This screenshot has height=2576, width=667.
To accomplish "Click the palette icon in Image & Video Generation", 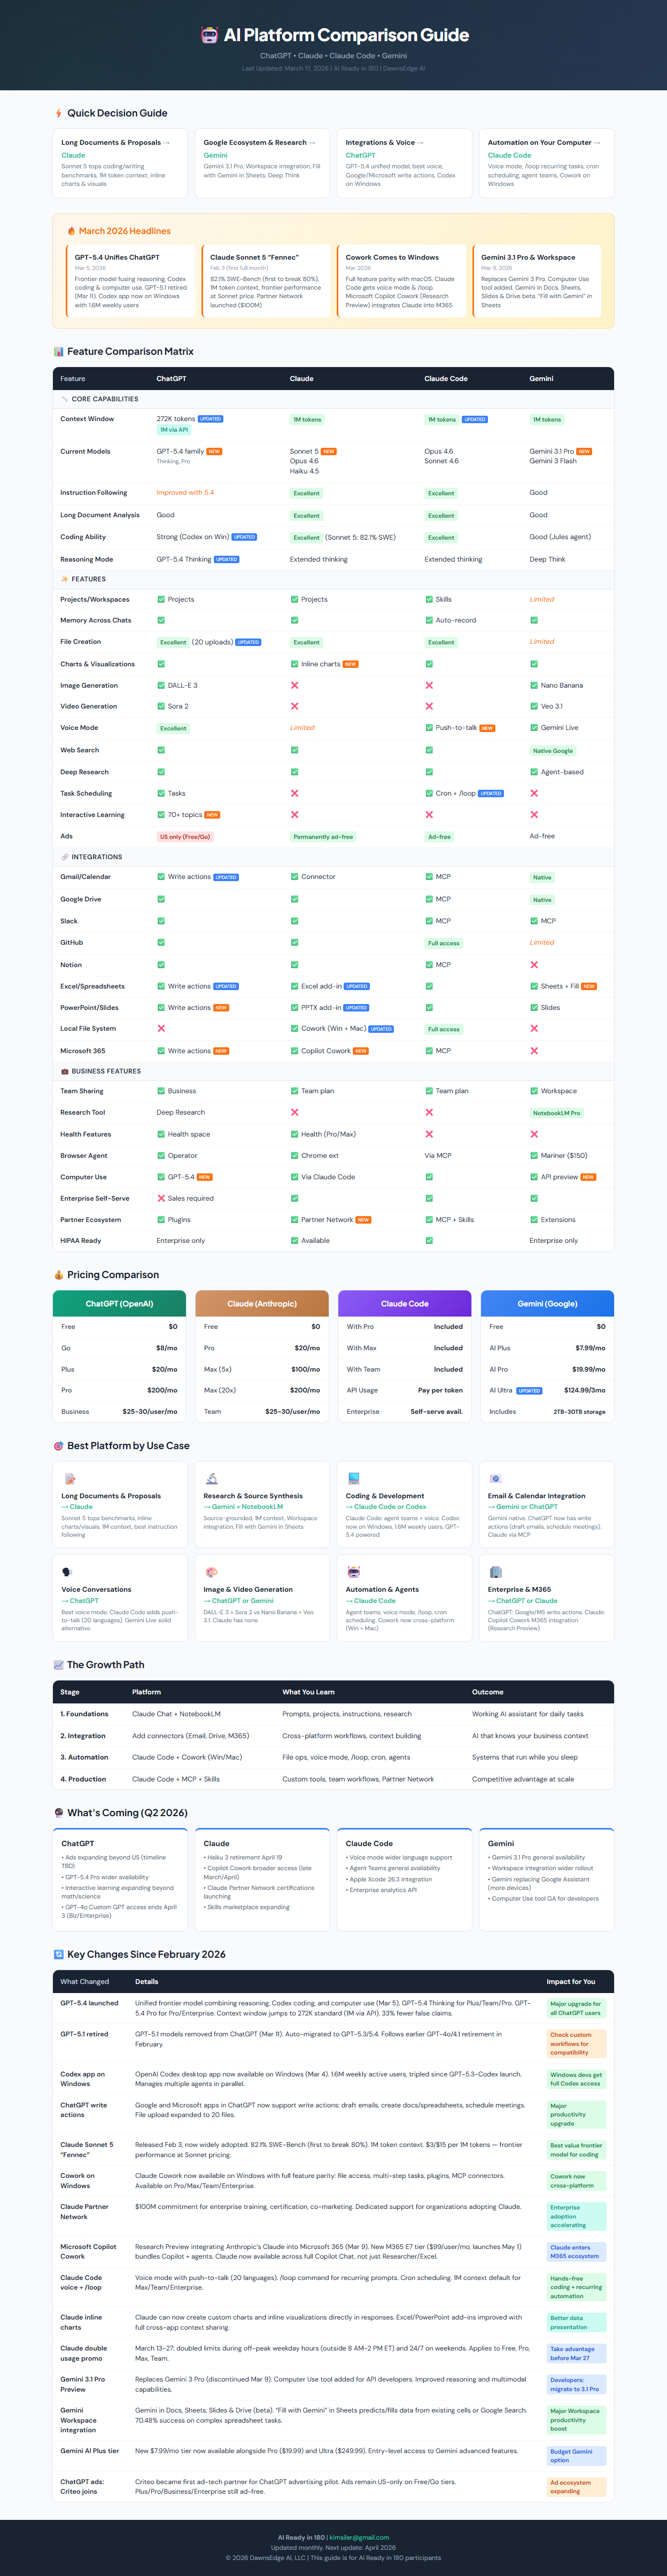I will (211, 1572).
